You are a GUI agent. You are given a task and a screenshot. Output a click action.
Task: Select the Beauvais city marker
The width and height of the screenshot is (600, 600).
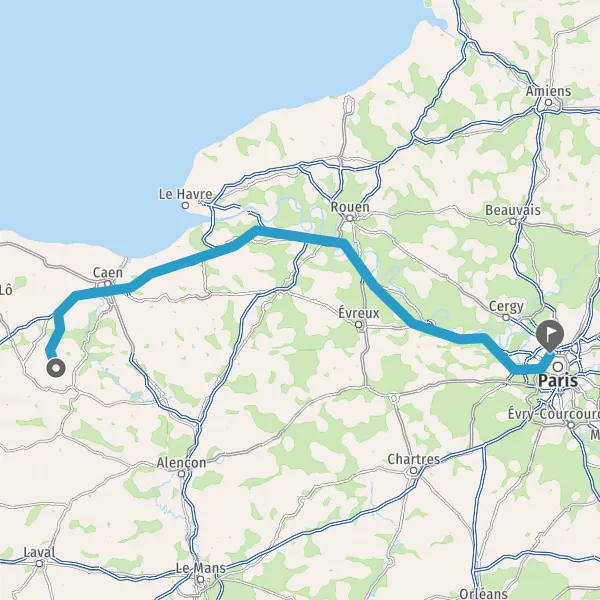pos(513,221)
